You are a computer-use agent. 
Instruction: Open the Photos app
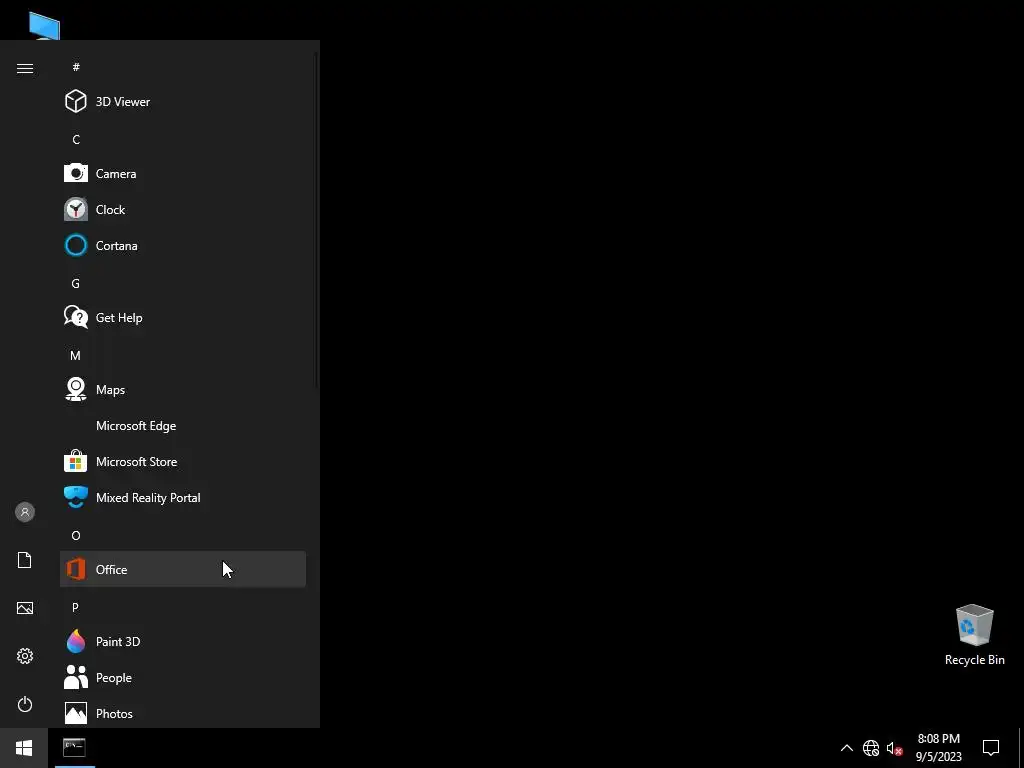(183, 713)
